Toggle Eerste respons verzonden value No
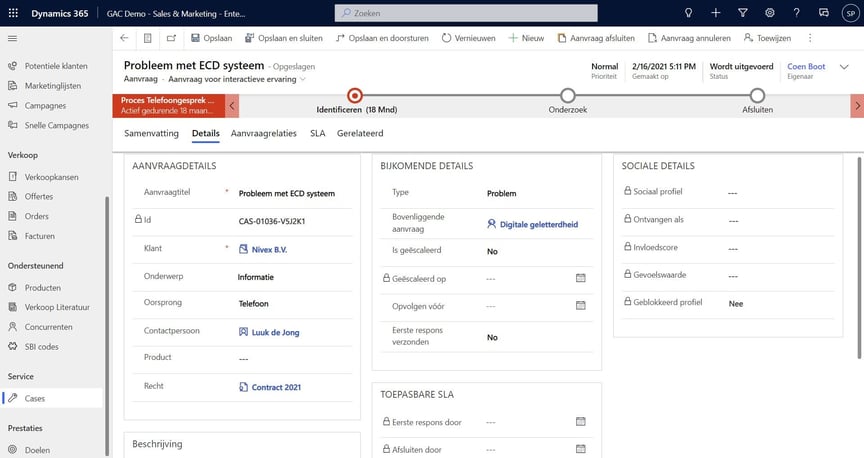 pyautogui.click(x=492, y=337)
